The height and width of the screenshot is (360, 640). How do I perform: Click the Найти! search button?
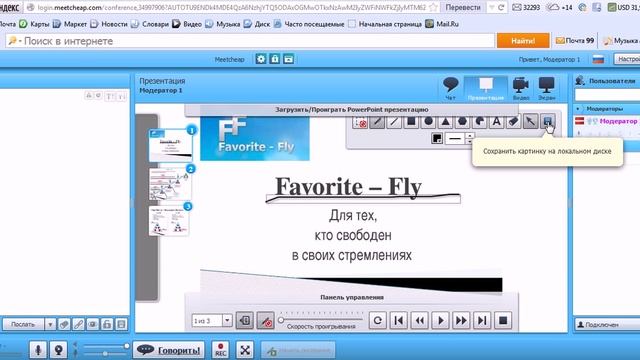coord(523,41)
